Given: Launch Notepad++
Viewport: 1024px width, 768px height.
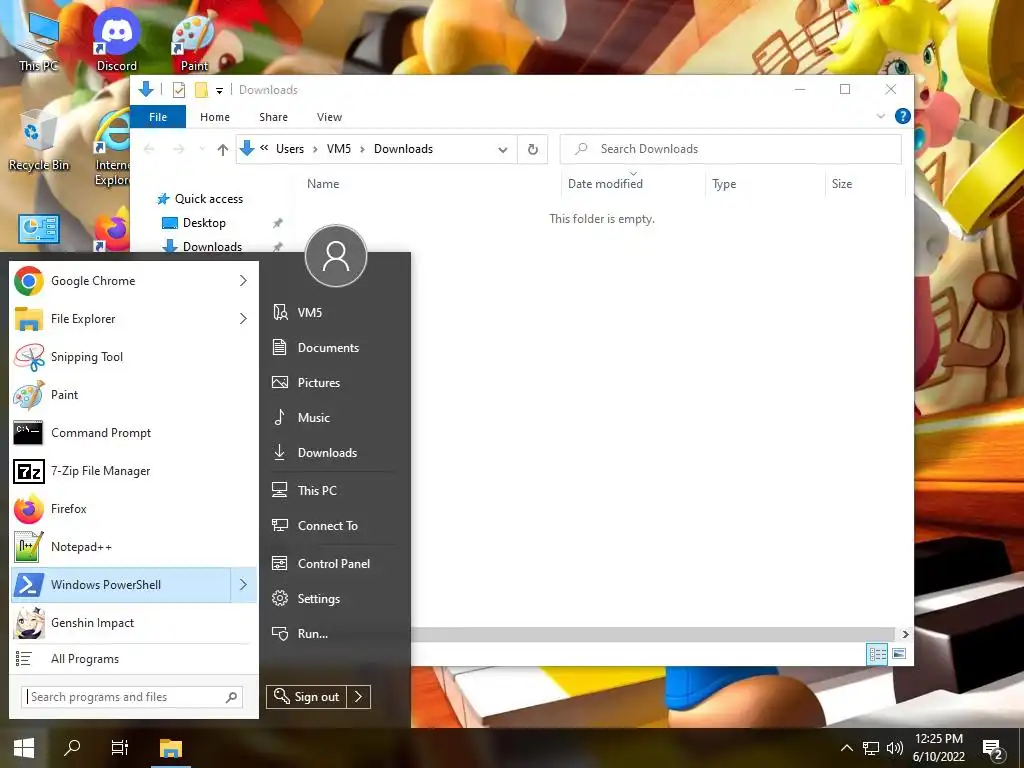Looking at the screenshot, I should pos(134,547).
